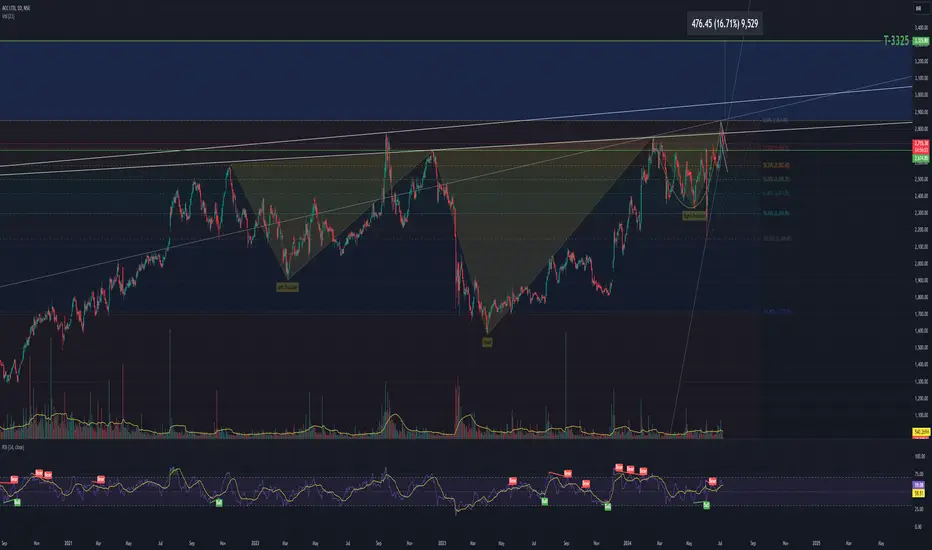This screenshot has height=550, width=932.
Task: Click the ACC LTD symbol legend title
Action: (16, 8)
